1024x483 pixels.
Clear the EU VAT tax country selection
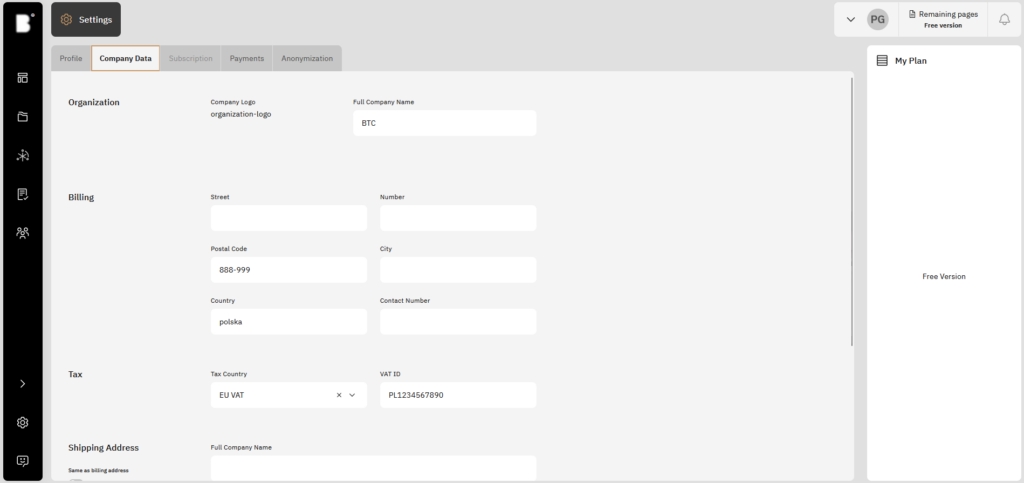click(x=339, y=395)
